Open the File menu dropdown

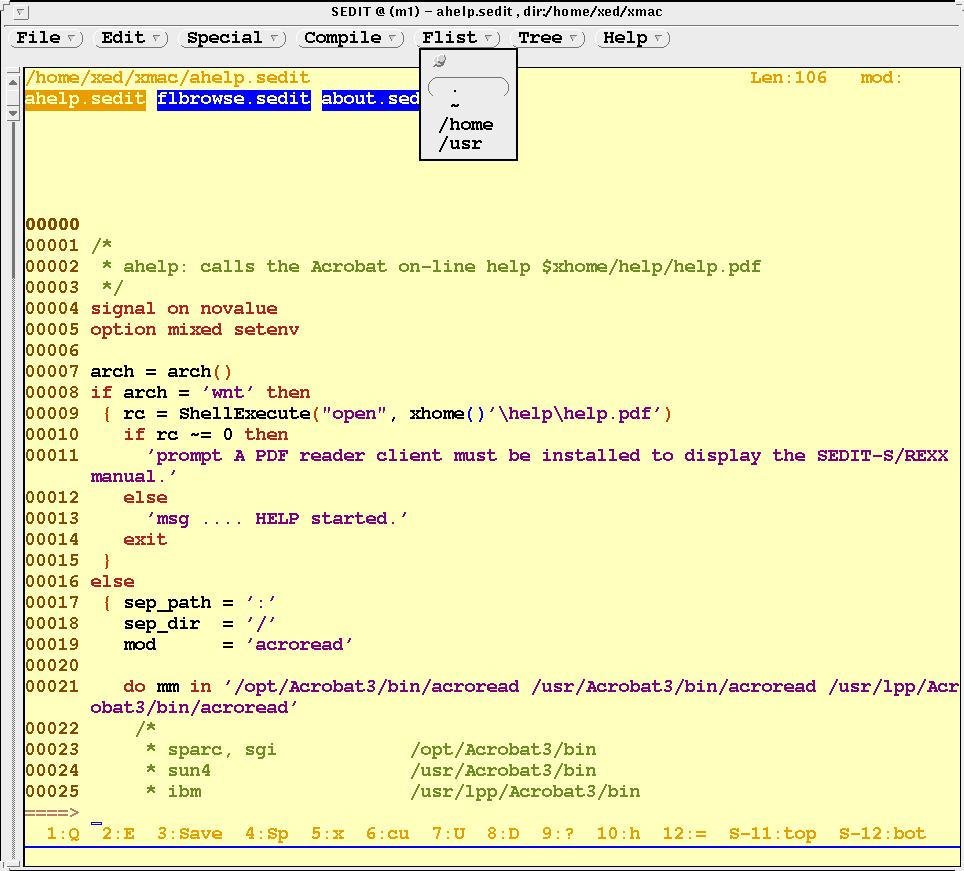pyautogui.click(x=47, y=38)
